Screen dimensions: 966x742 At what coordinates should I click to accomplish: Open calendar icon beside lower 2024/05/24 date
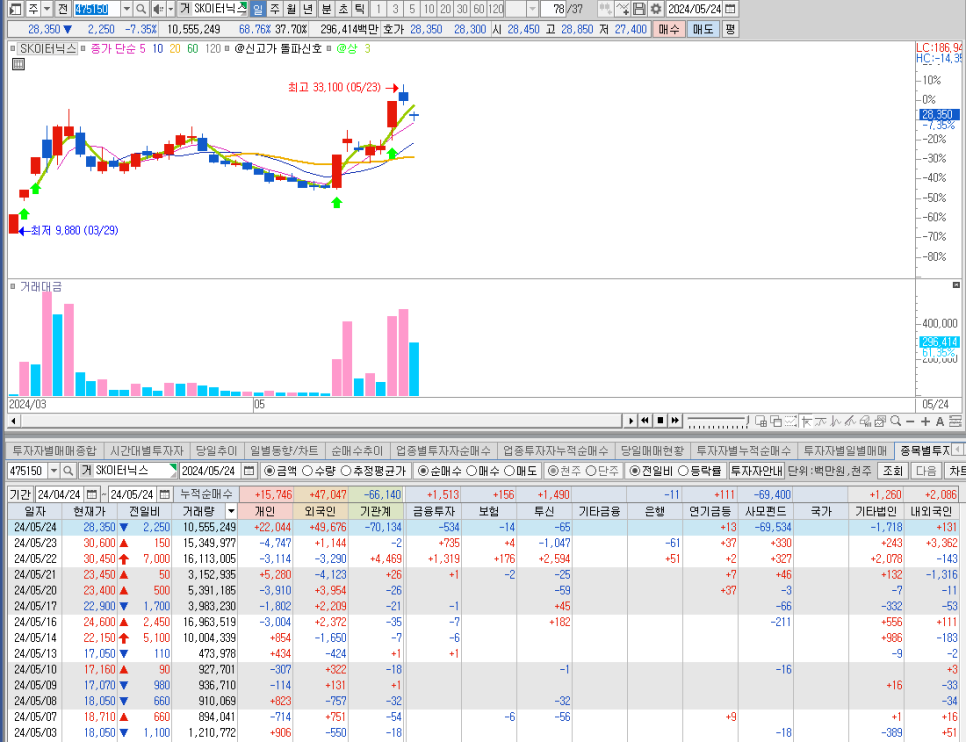(x=249, y=471)
